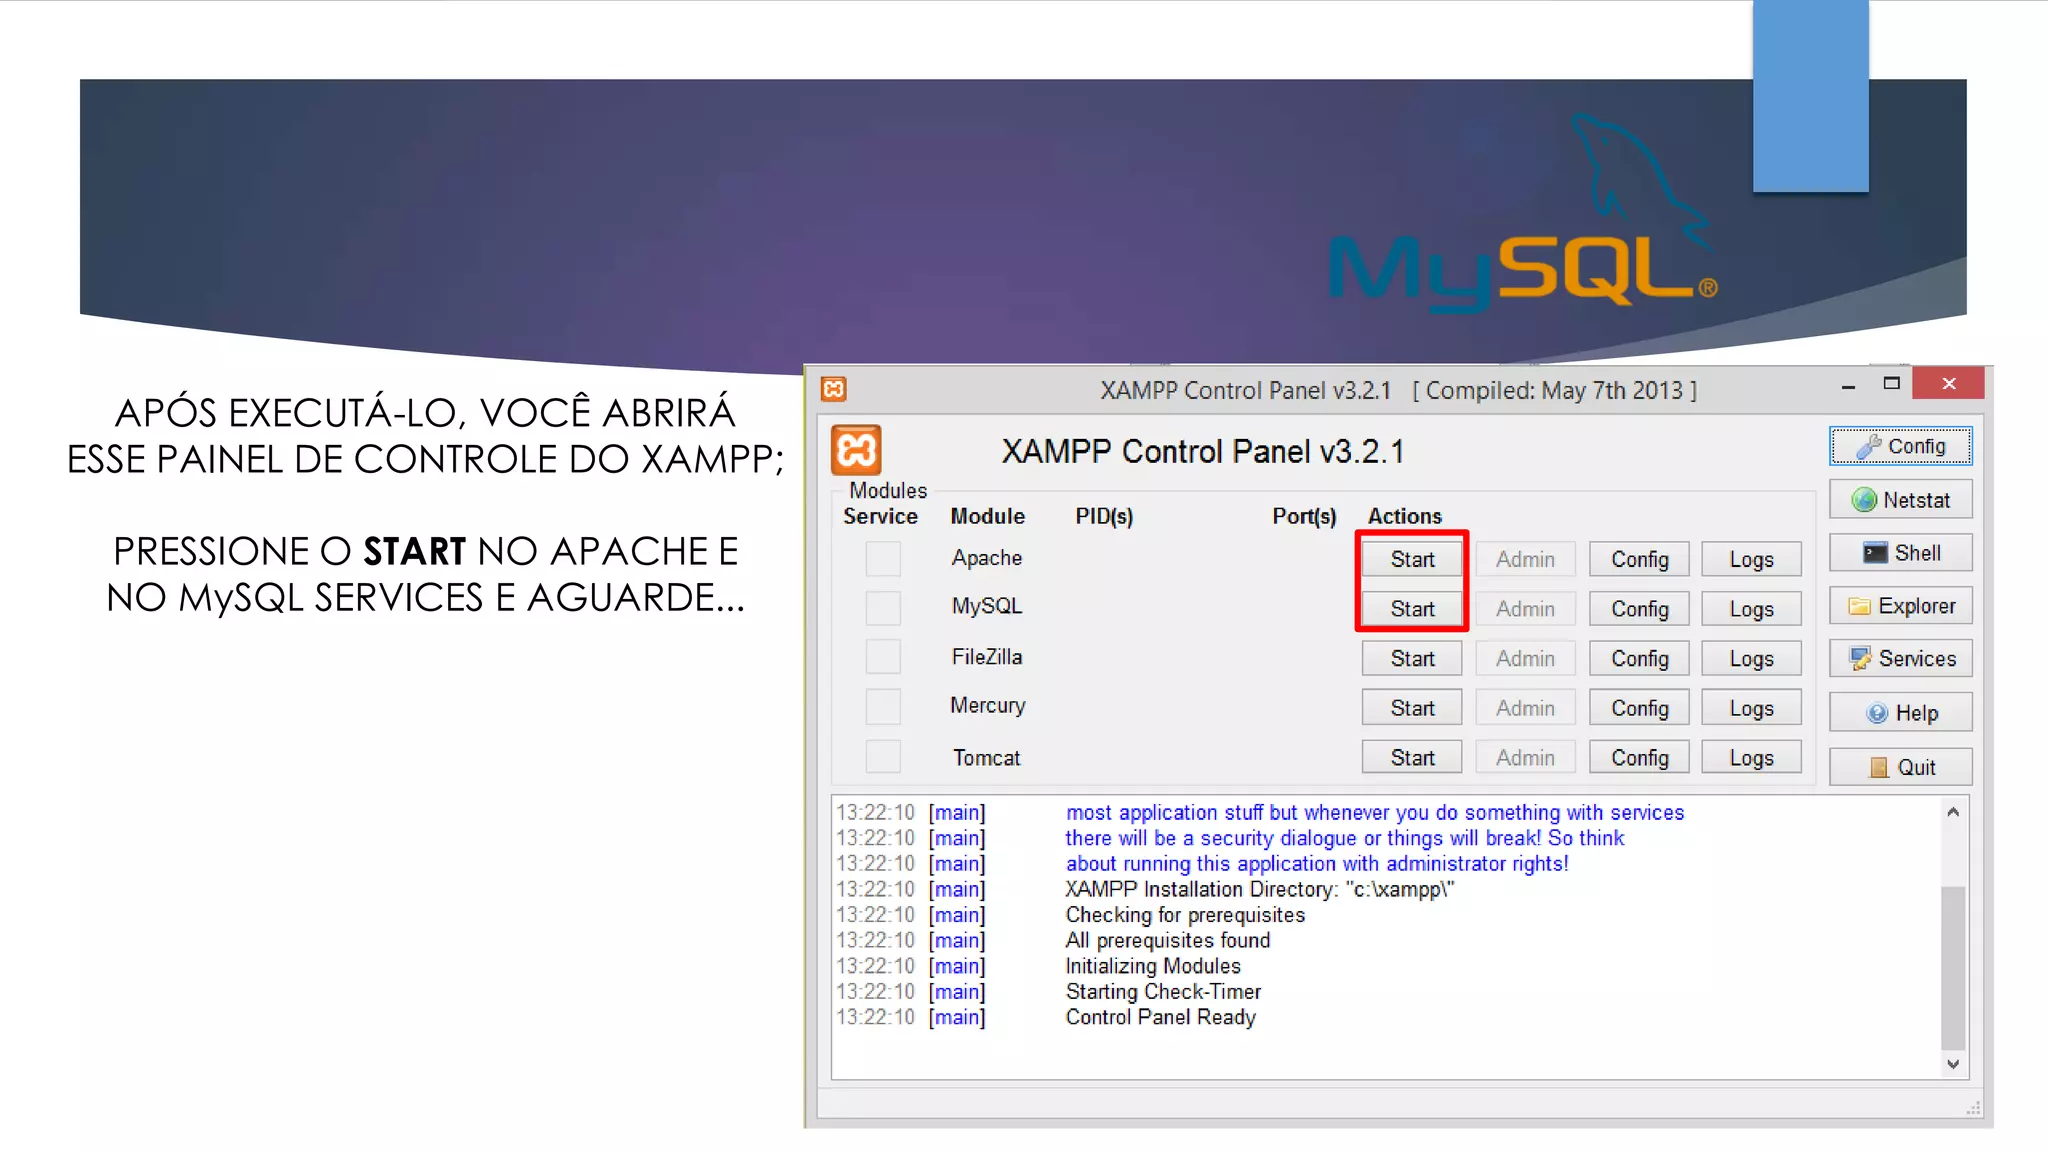Viewport: 2048px width, 1152px height.
Task: Click the window resize grip corner
Action: (x=1974, y=1108)
